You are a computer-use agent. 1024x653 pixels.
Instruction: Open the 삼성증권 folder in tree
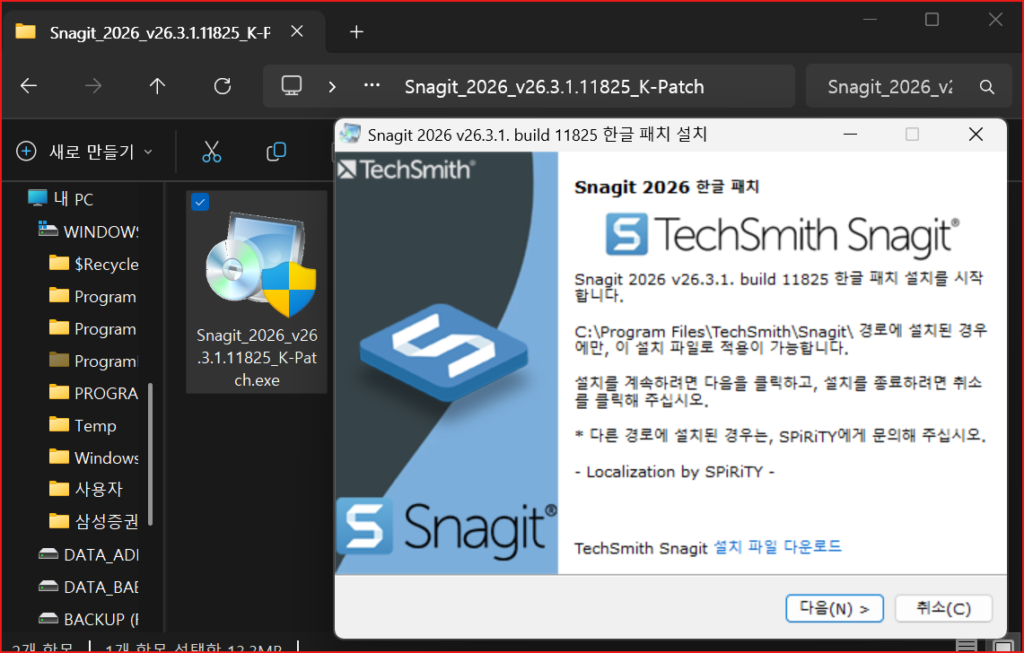pyautogui.click(x=94, y=521)
